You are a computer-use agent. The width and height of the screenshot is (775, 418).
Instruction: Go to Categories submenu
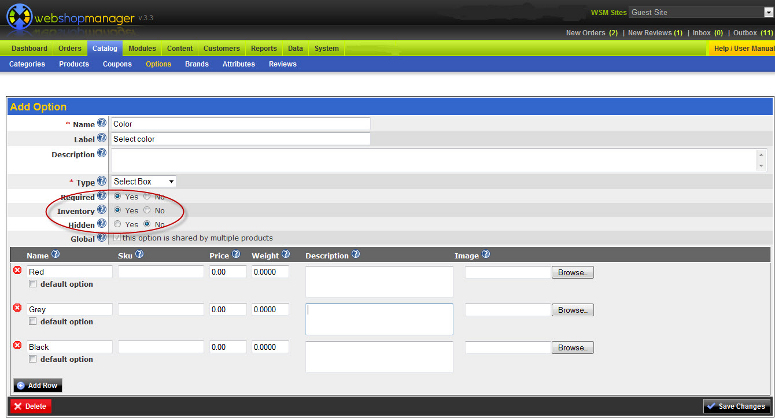click(x=27, y=64)
